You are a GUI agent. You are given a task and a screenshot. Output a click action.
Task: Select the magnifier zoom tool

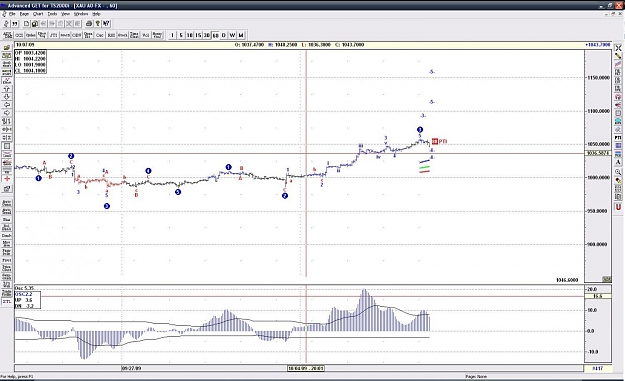pos(618,172)
